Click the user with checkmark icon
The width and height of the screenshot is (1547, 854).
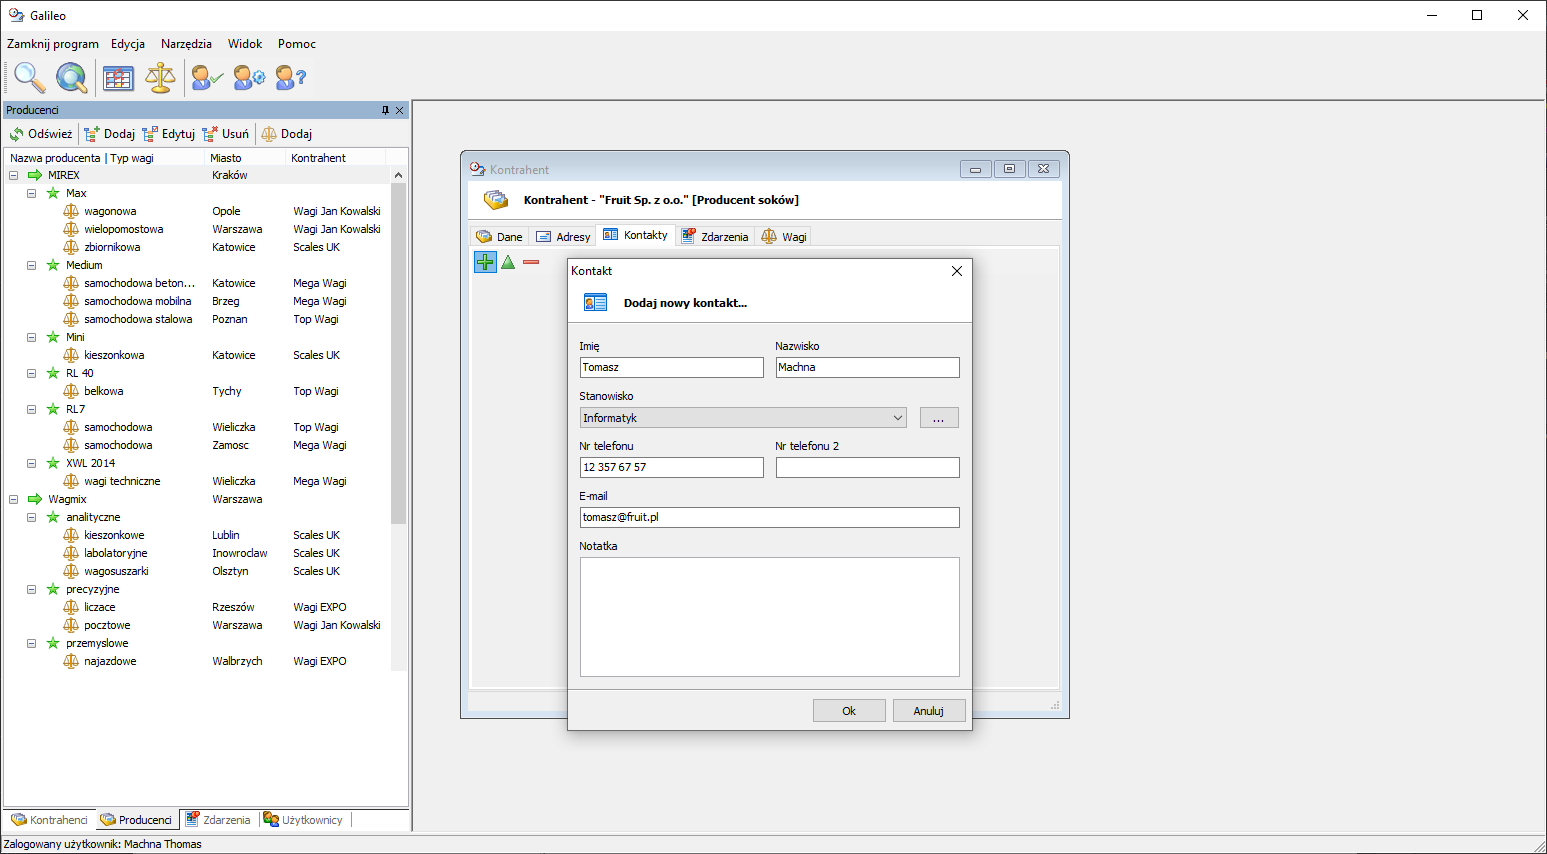(x=207, y=77)
